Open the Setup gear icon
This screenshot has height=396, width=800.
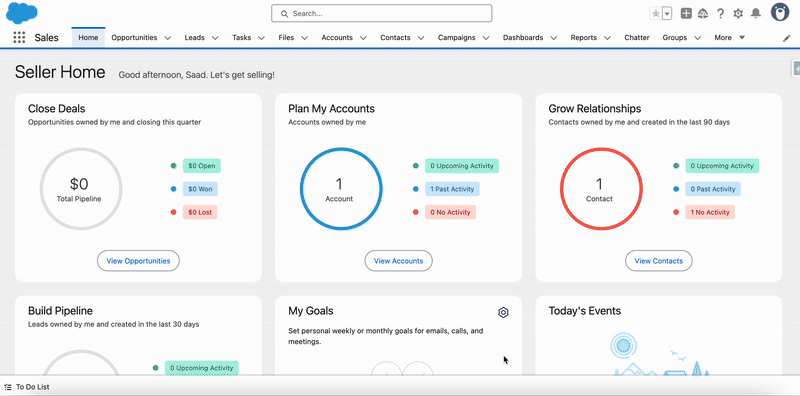pyautogui.click(x=738, y=13)
